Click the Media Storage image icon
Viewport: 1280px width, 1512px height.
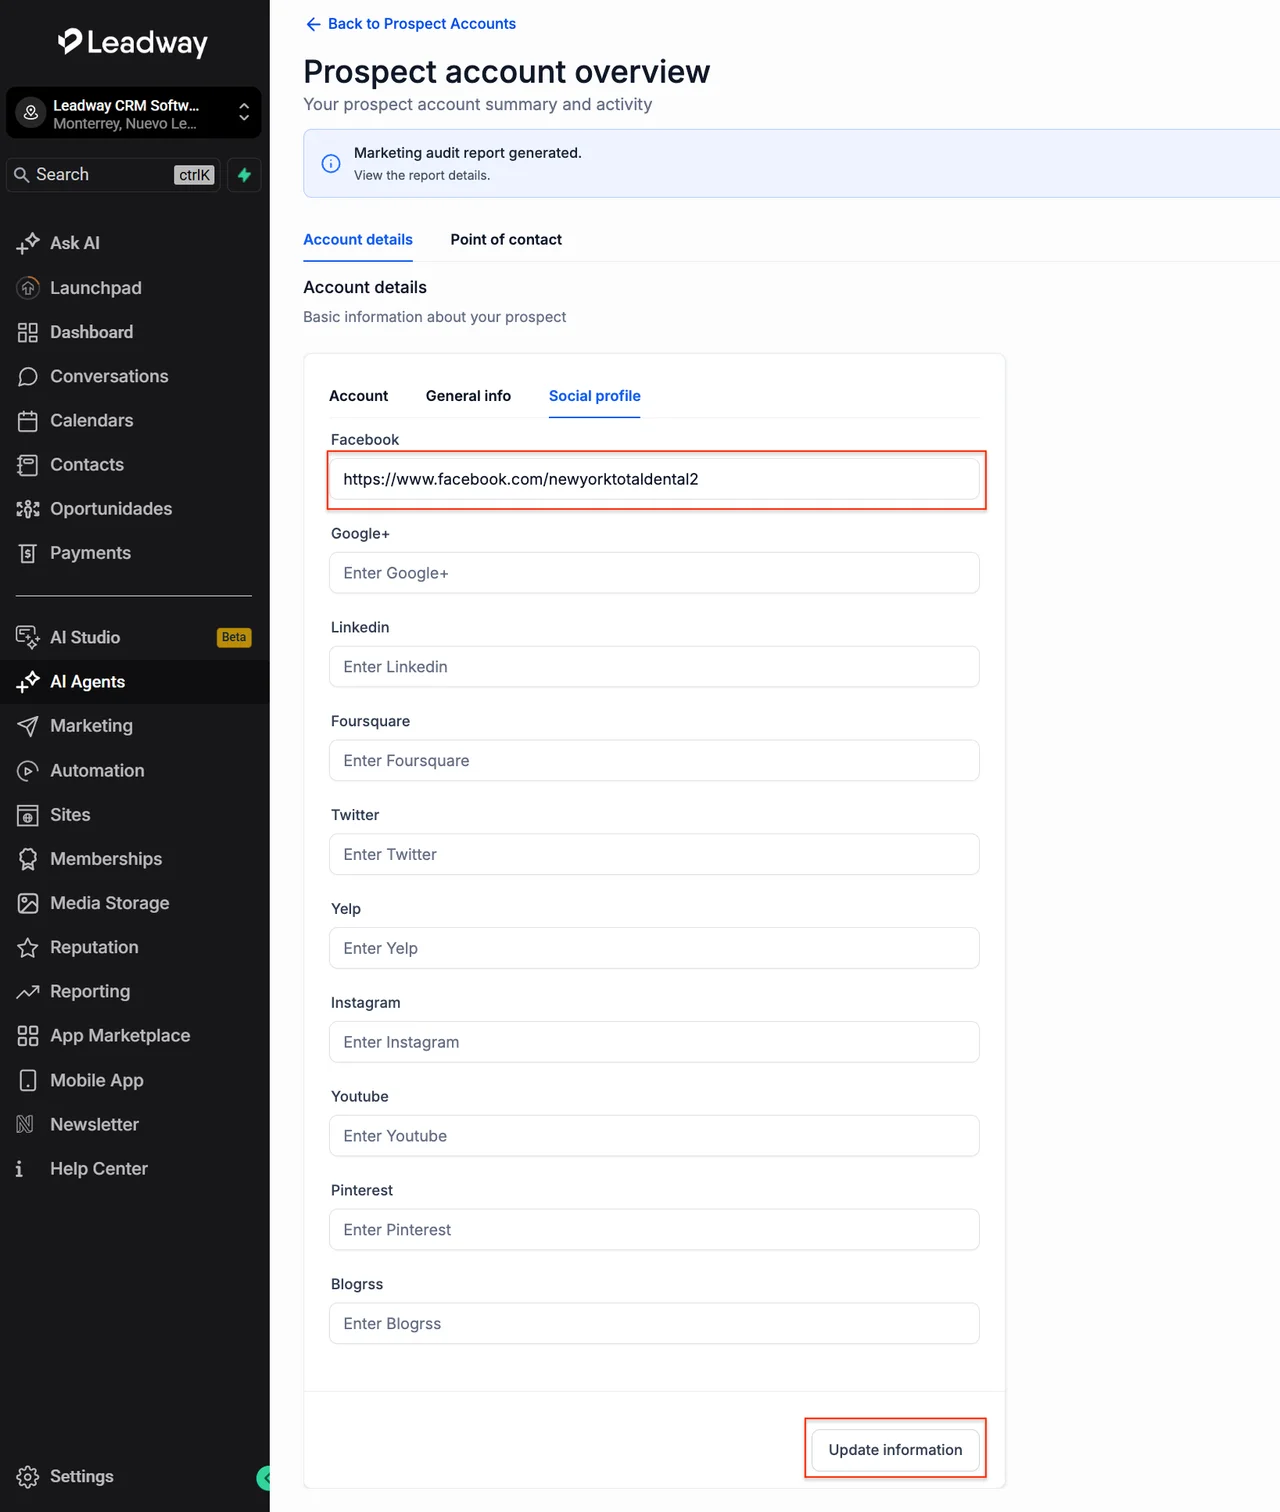tap(28, 903)
